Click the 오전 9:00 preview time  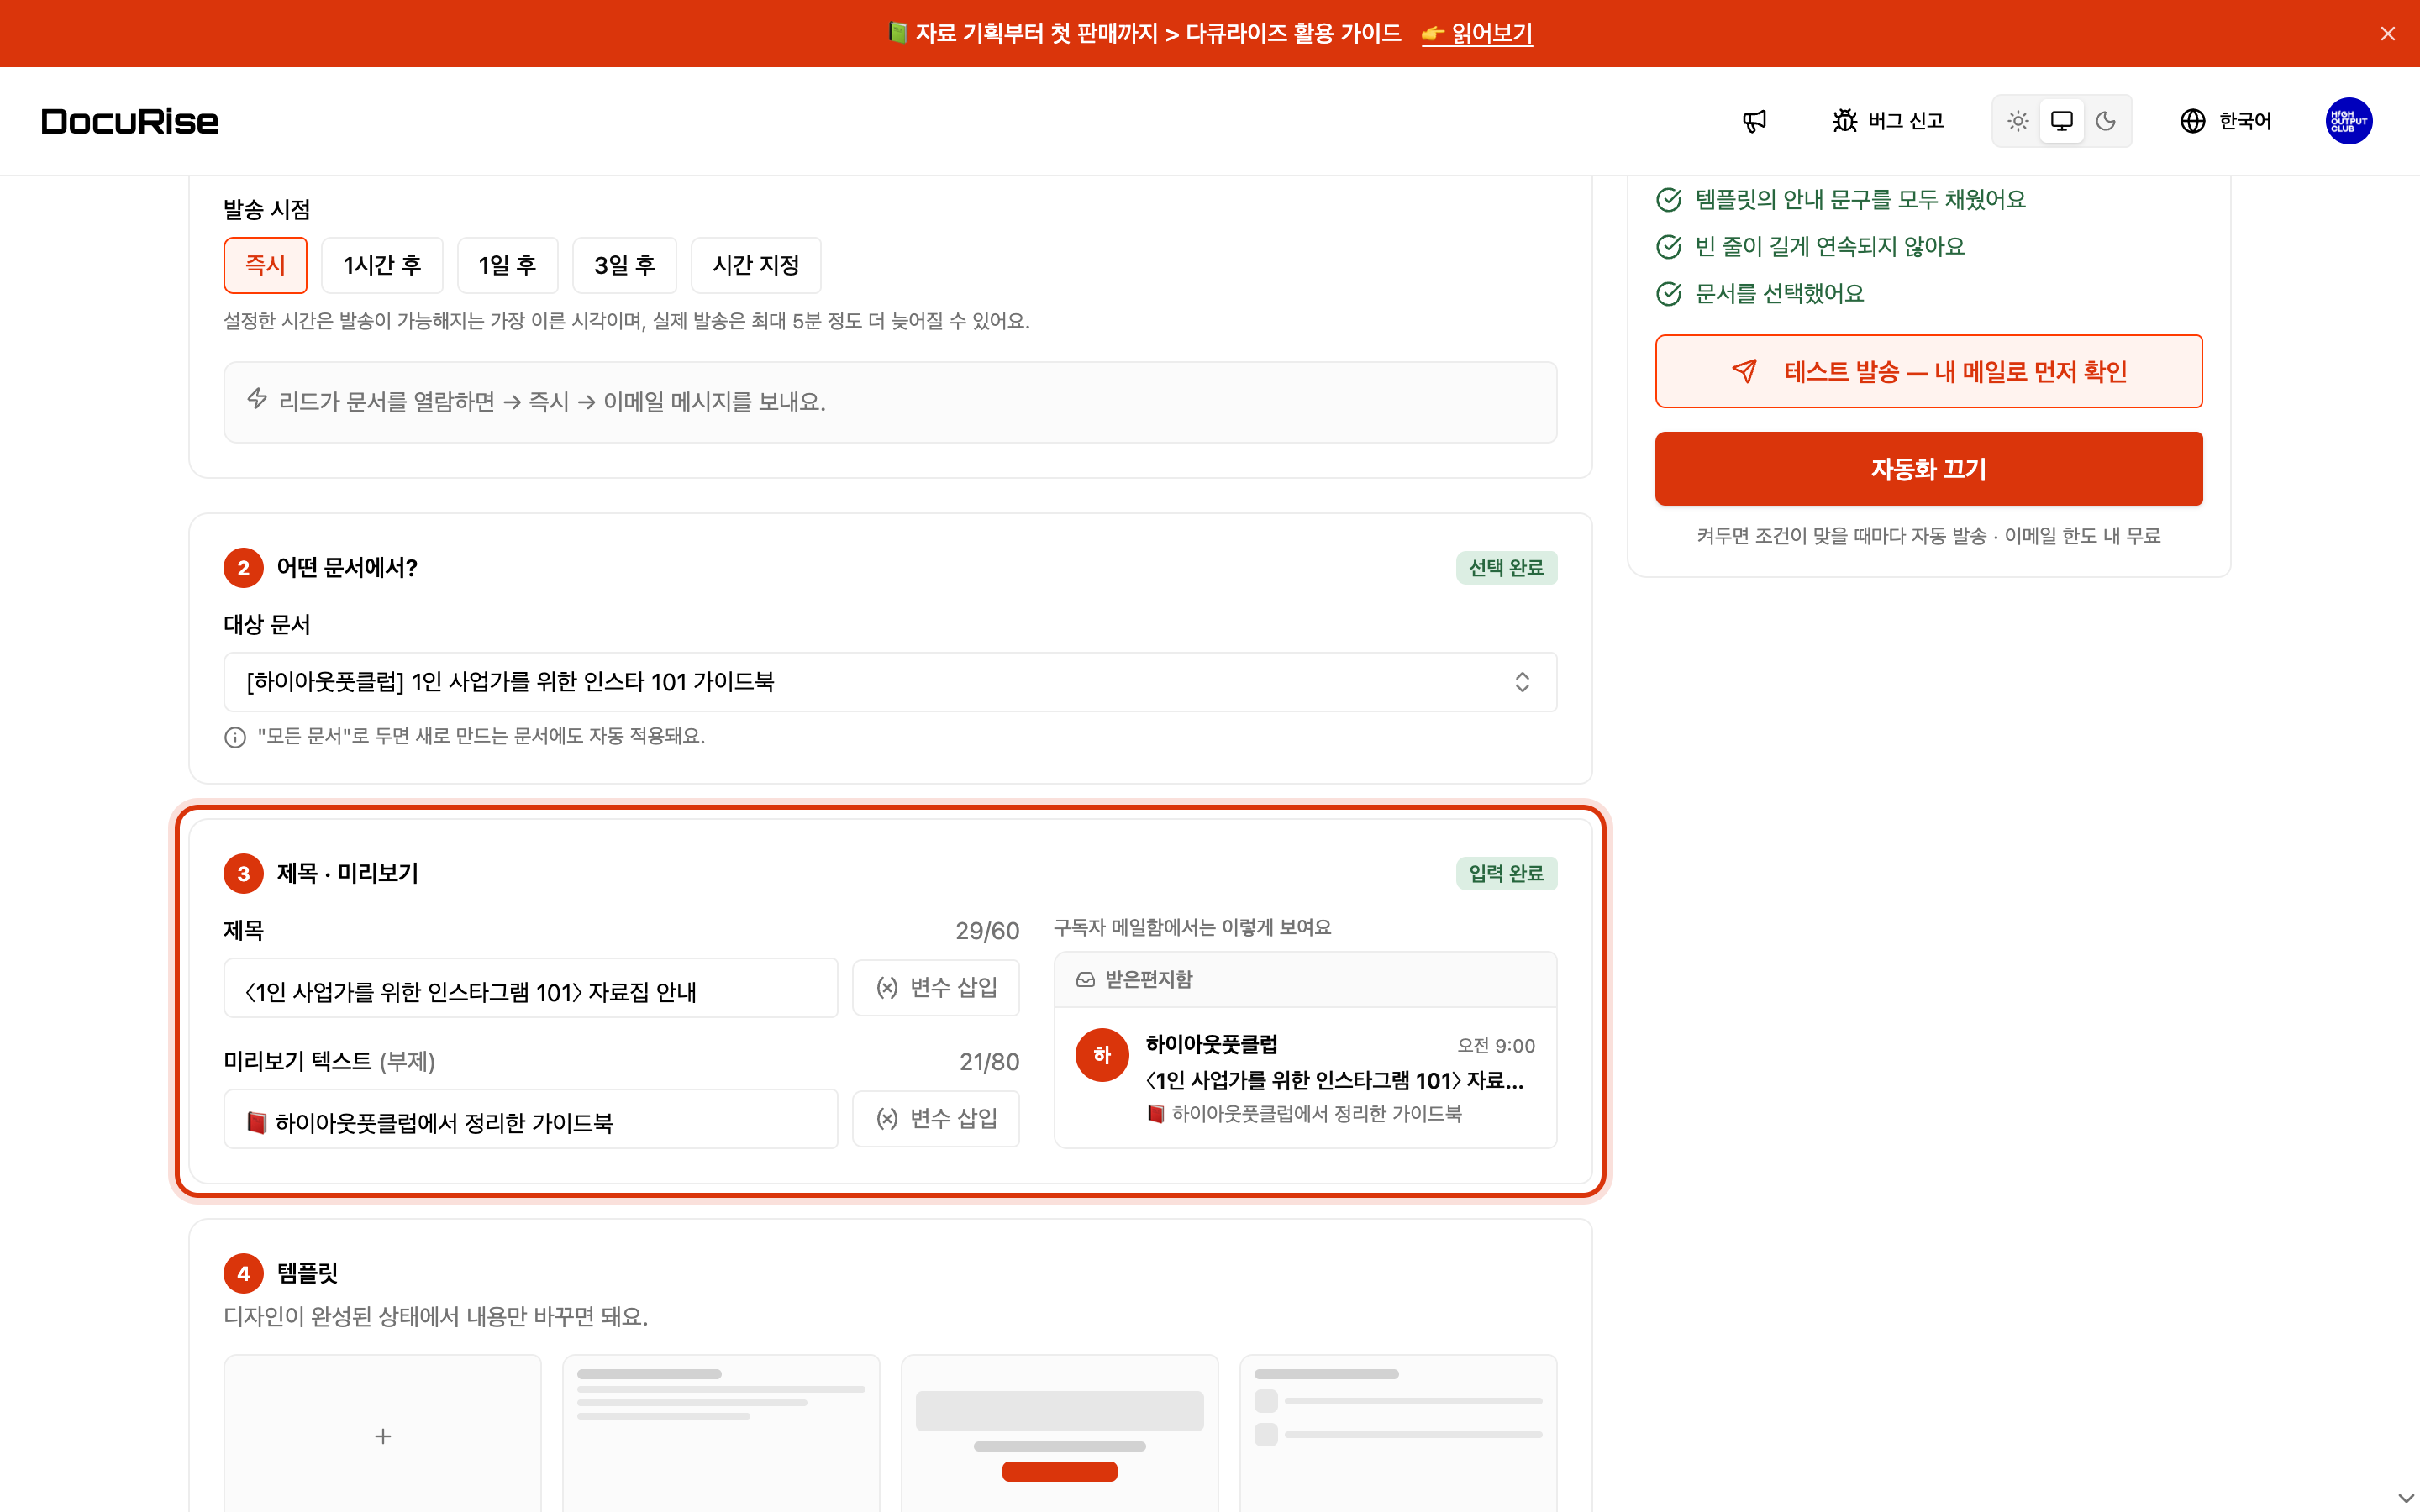click(x=1496, y=1046)
